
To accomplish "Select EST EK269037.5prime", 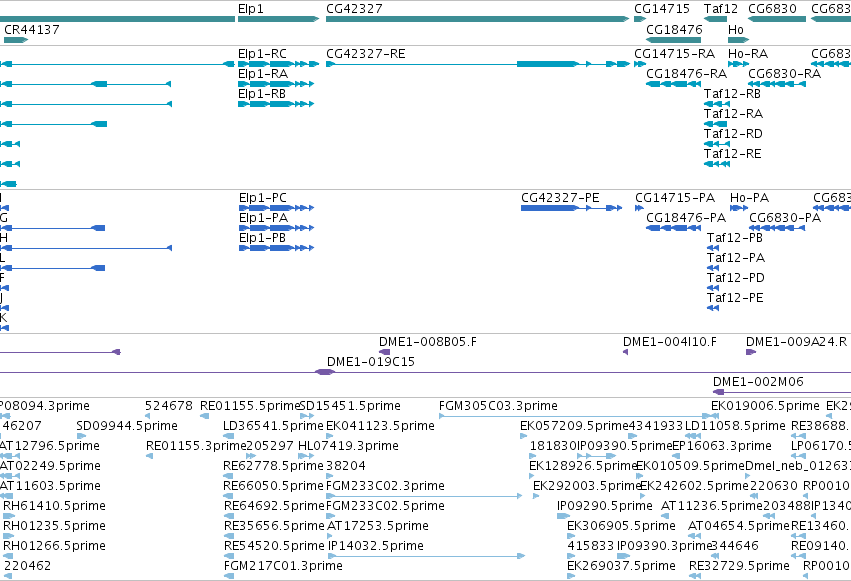I will coord(571,576).
